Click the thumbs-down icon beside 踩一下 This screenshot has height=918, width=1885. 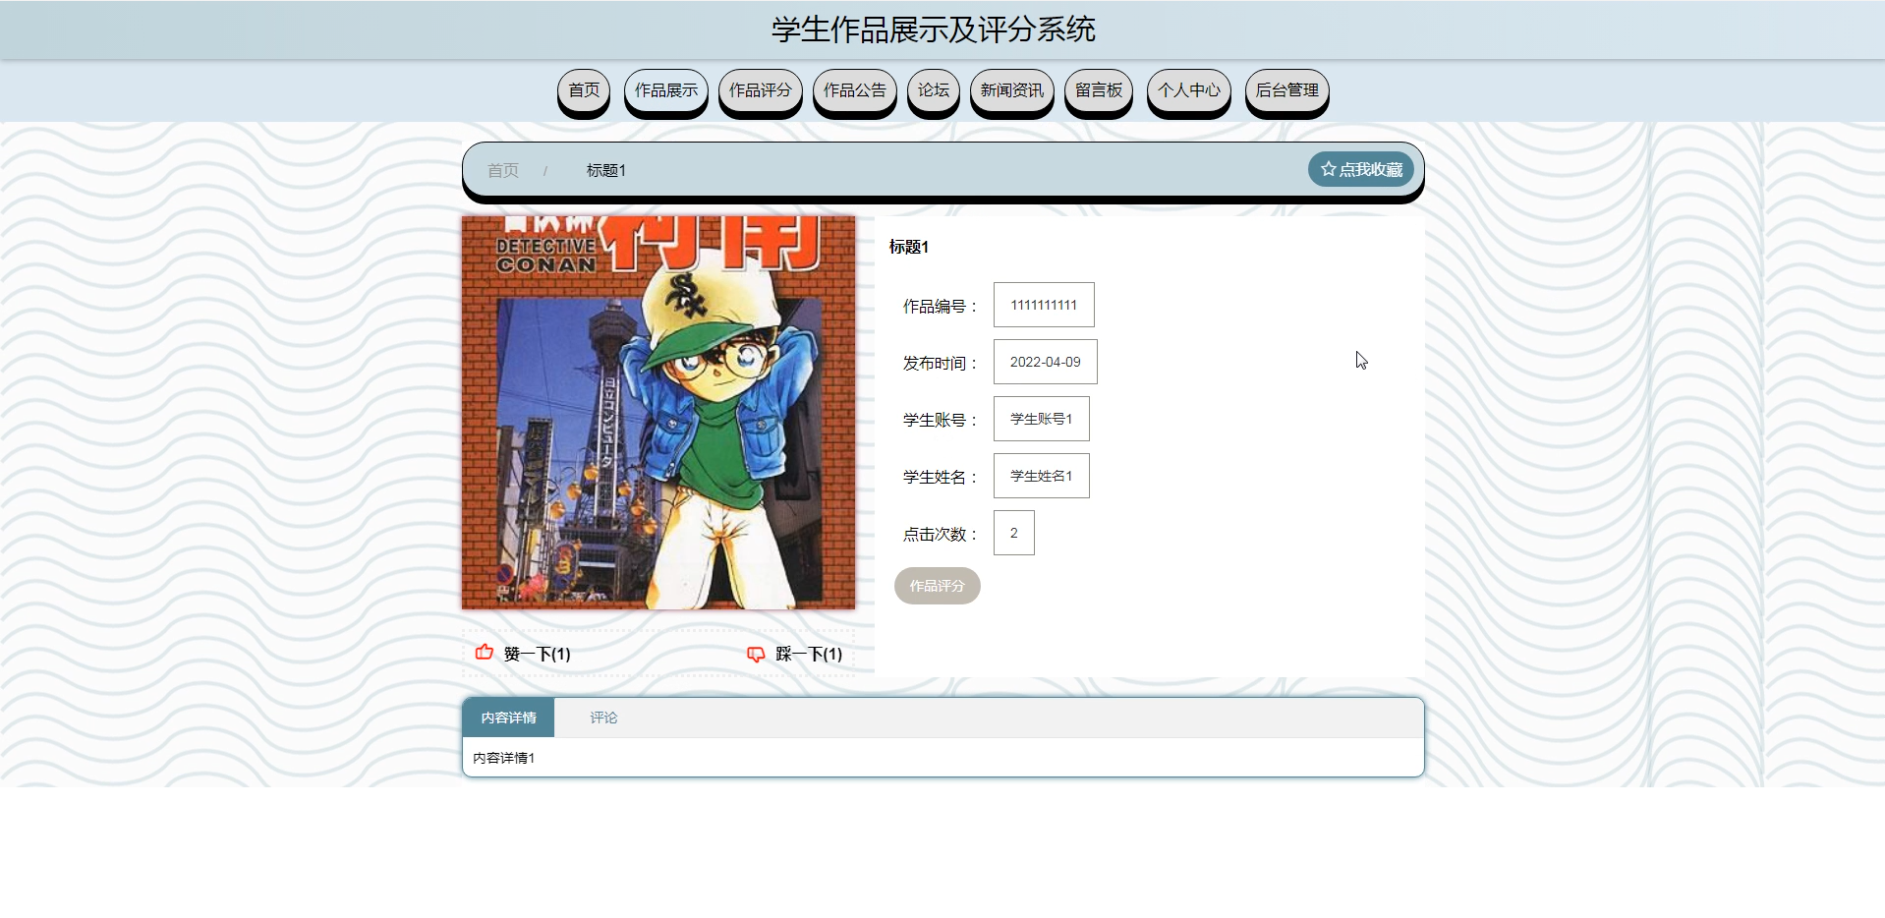(756, 654)
